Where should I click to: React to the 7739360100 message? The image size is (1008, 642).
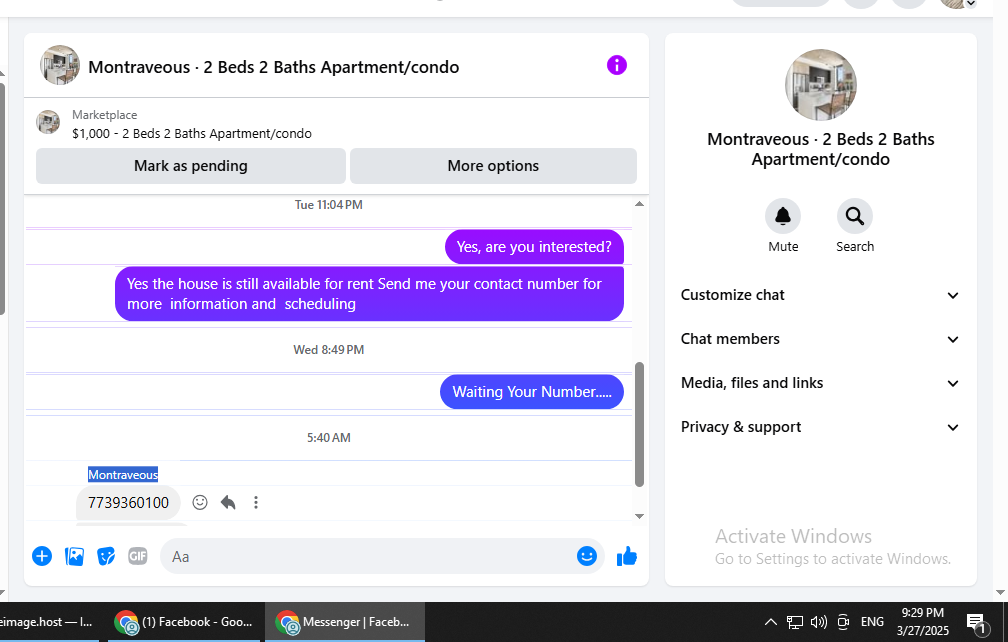(200, 503)
